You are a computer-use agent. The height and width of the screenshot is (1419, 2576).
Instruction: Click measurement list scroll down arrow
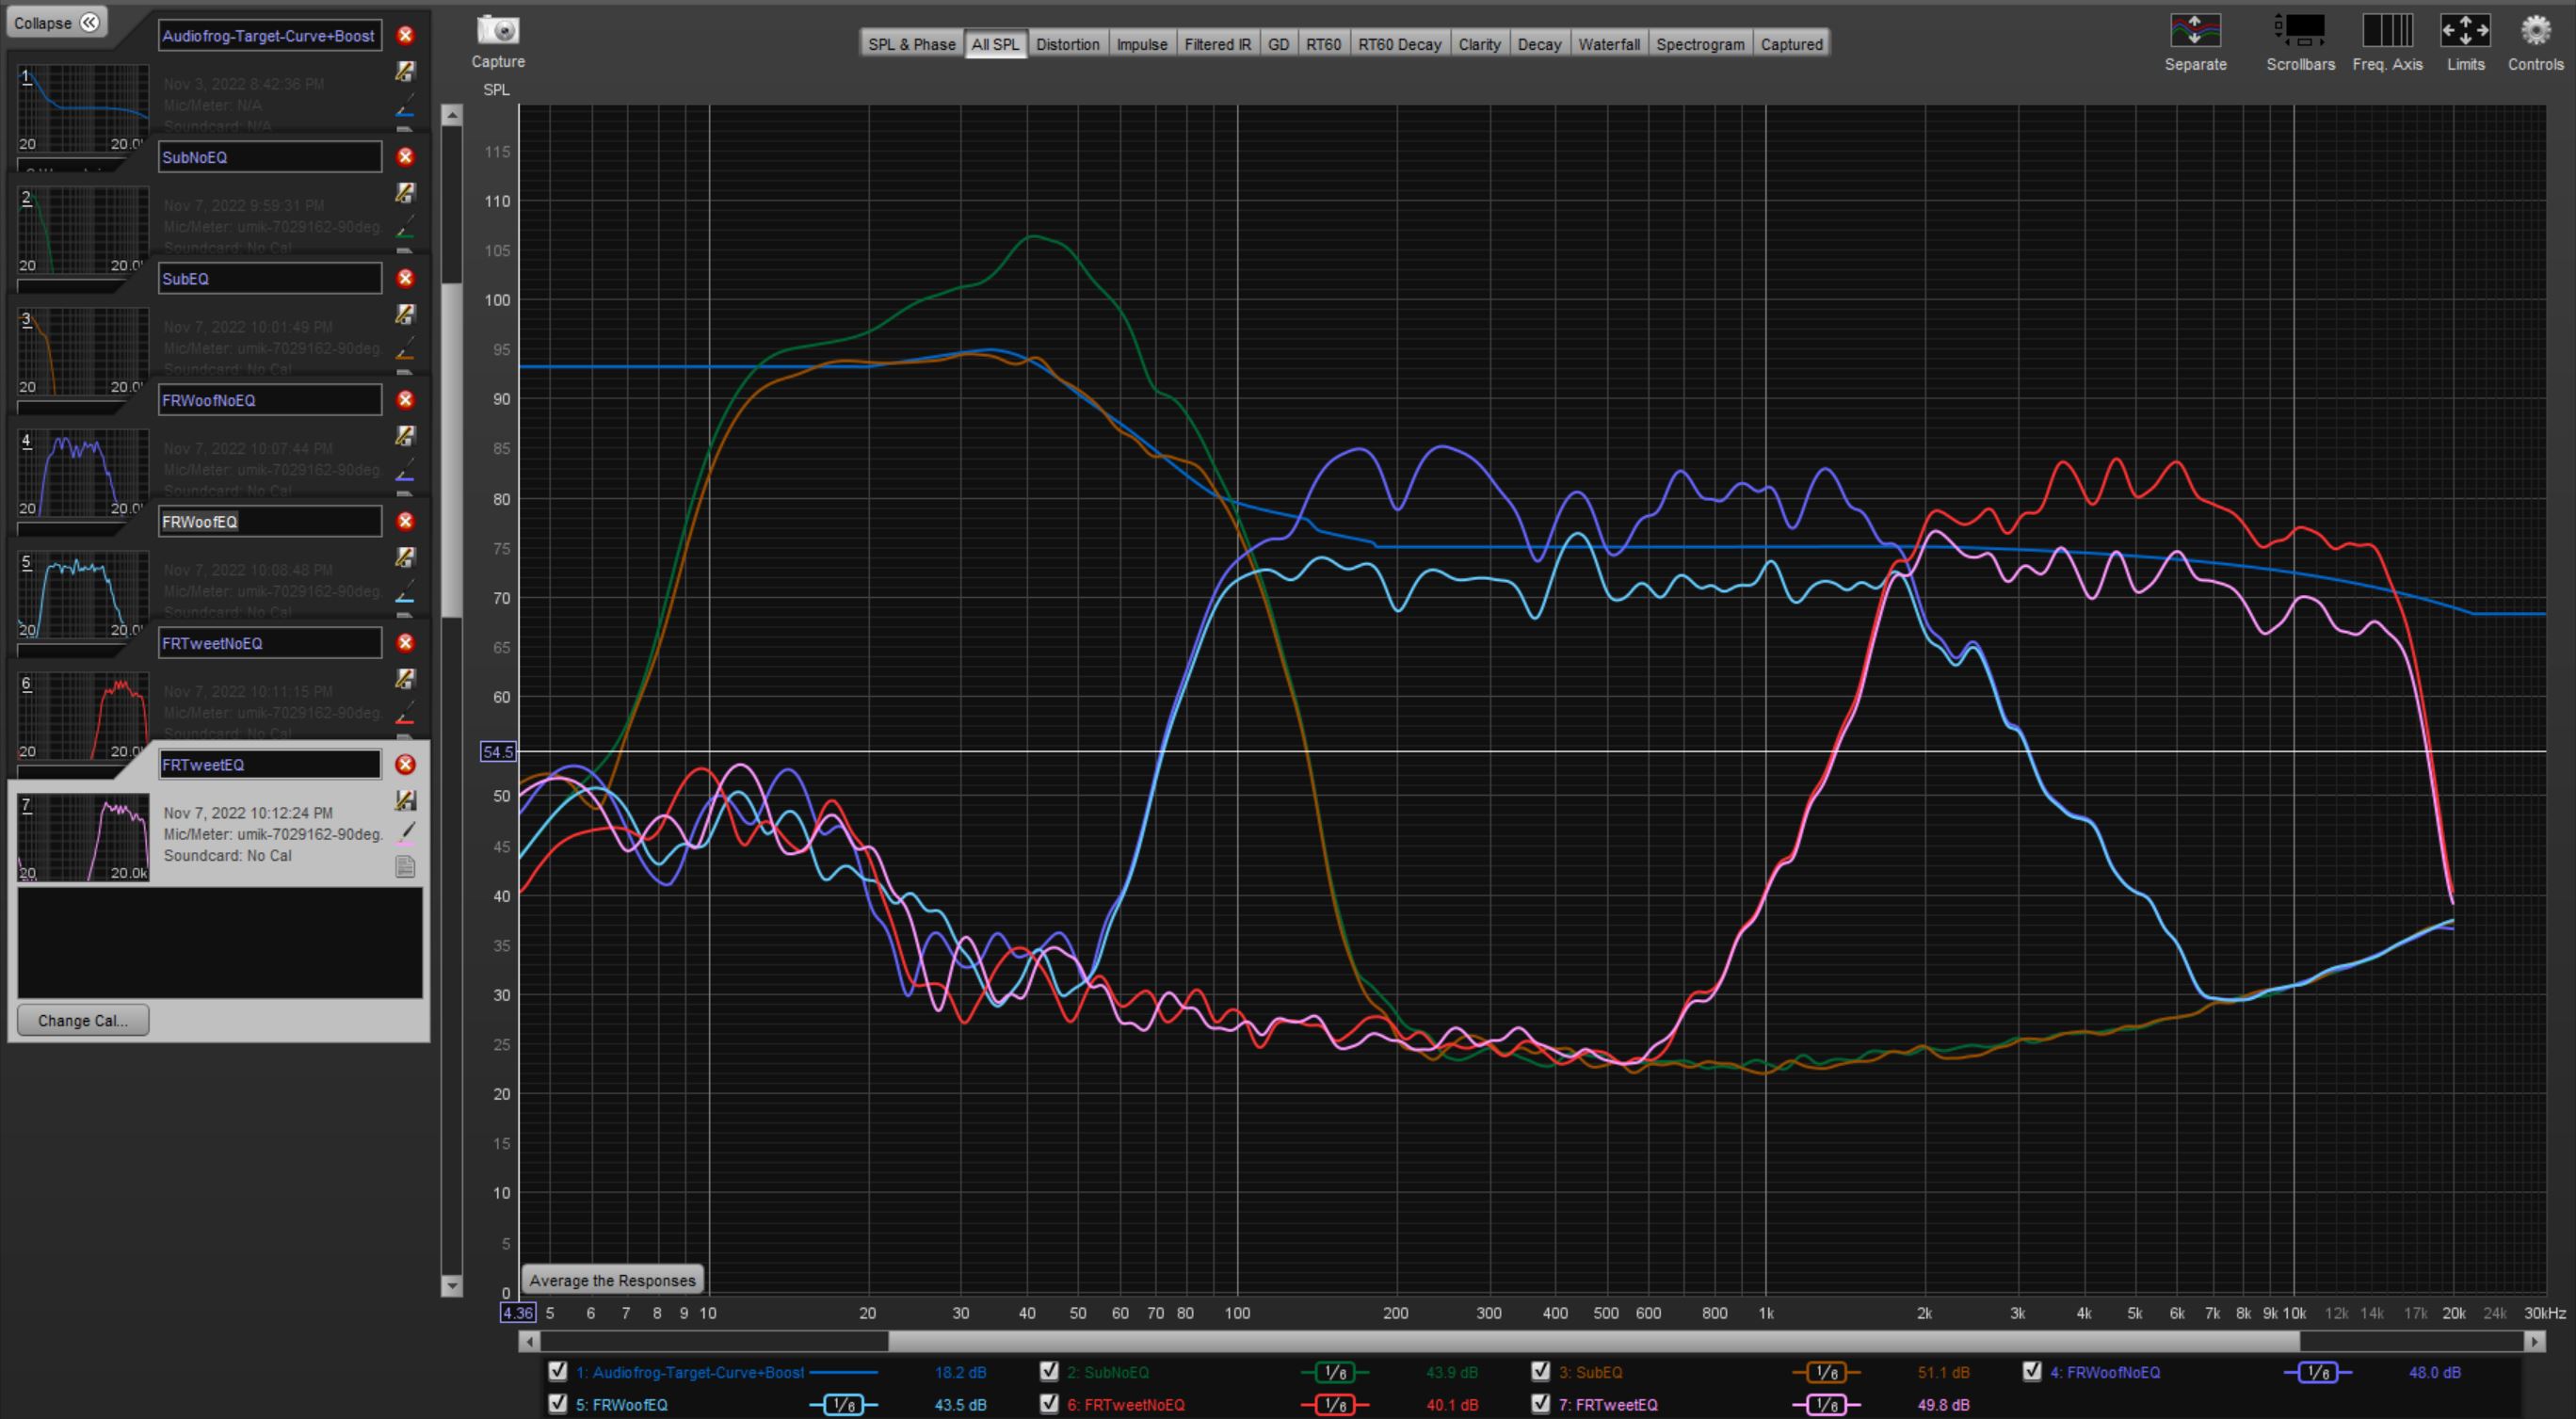(452, 1286)
